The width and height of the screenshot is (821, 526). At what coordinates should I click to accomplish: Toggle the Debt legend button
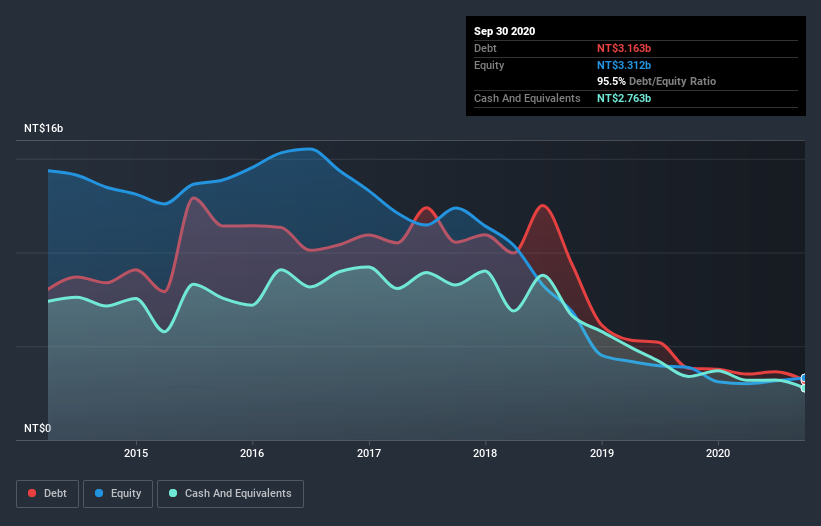click(48, 494)
